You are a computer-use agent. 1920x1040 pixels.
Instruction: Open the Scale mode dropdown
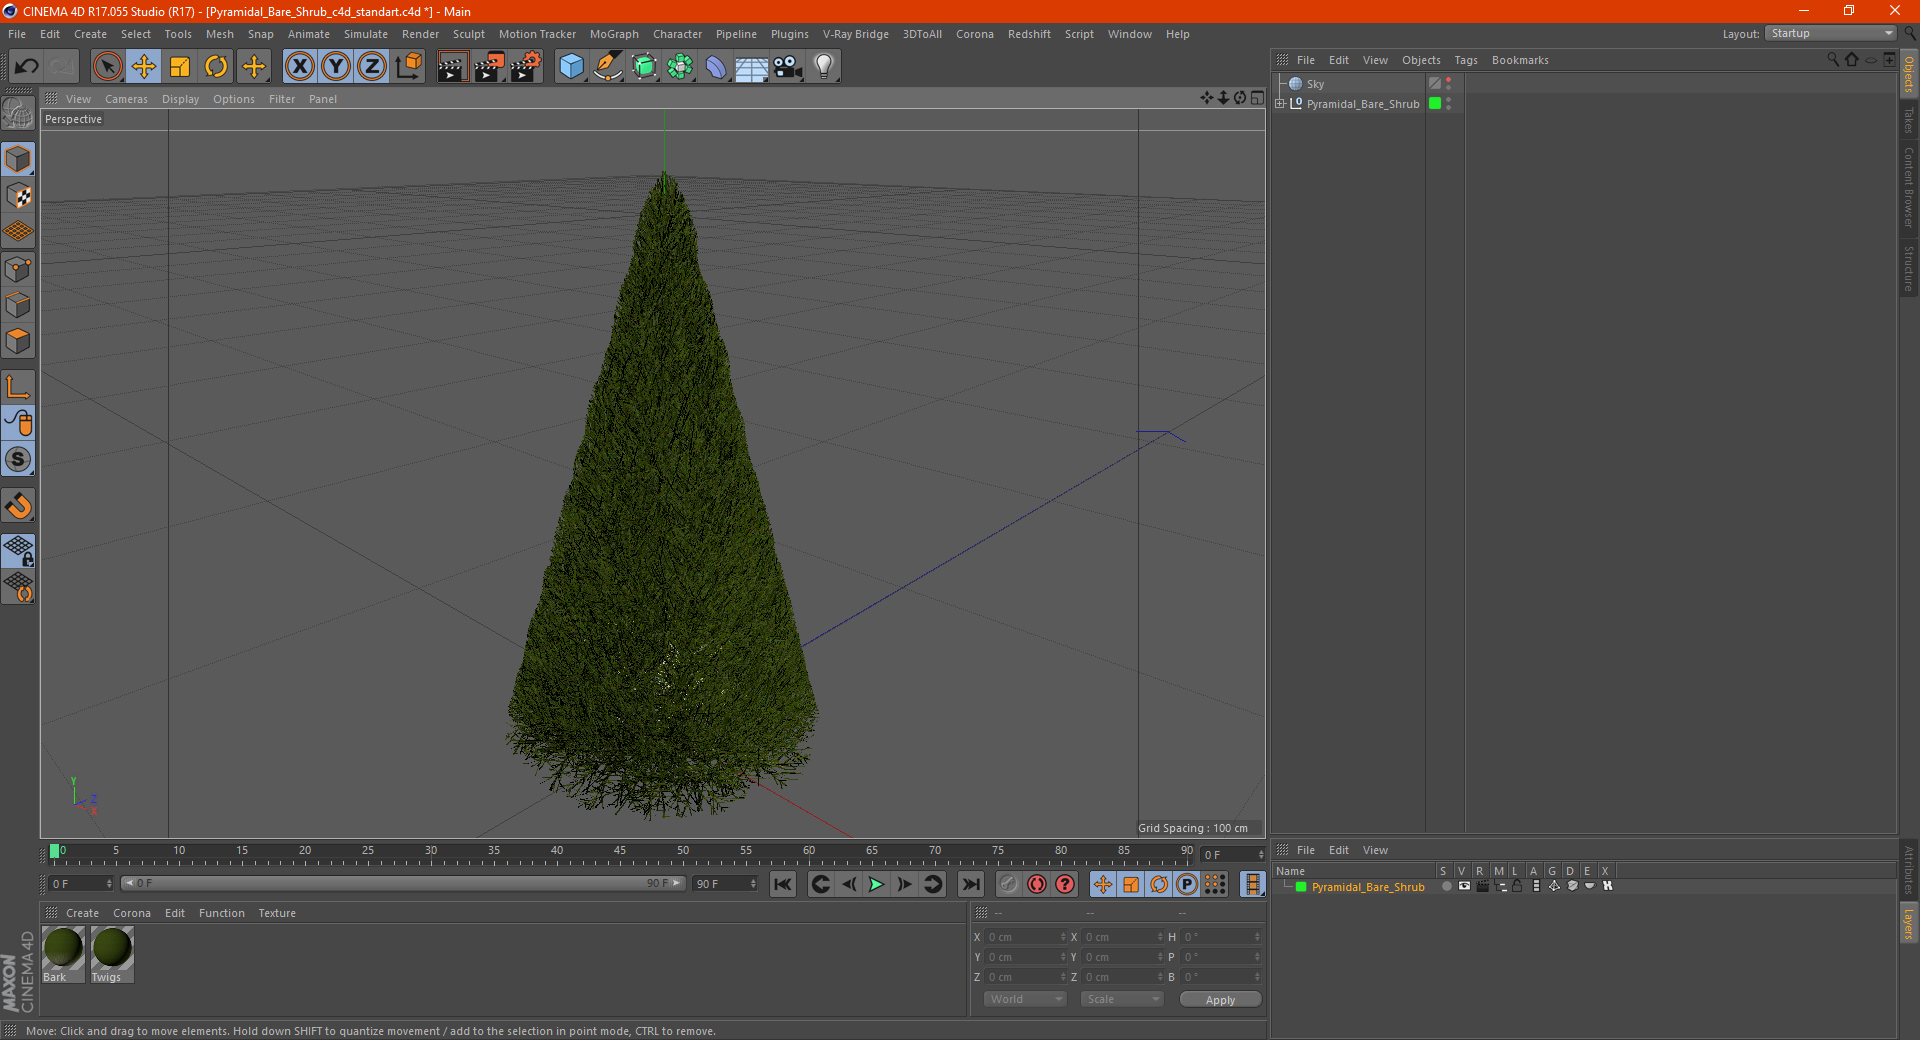pos(1122,999)
